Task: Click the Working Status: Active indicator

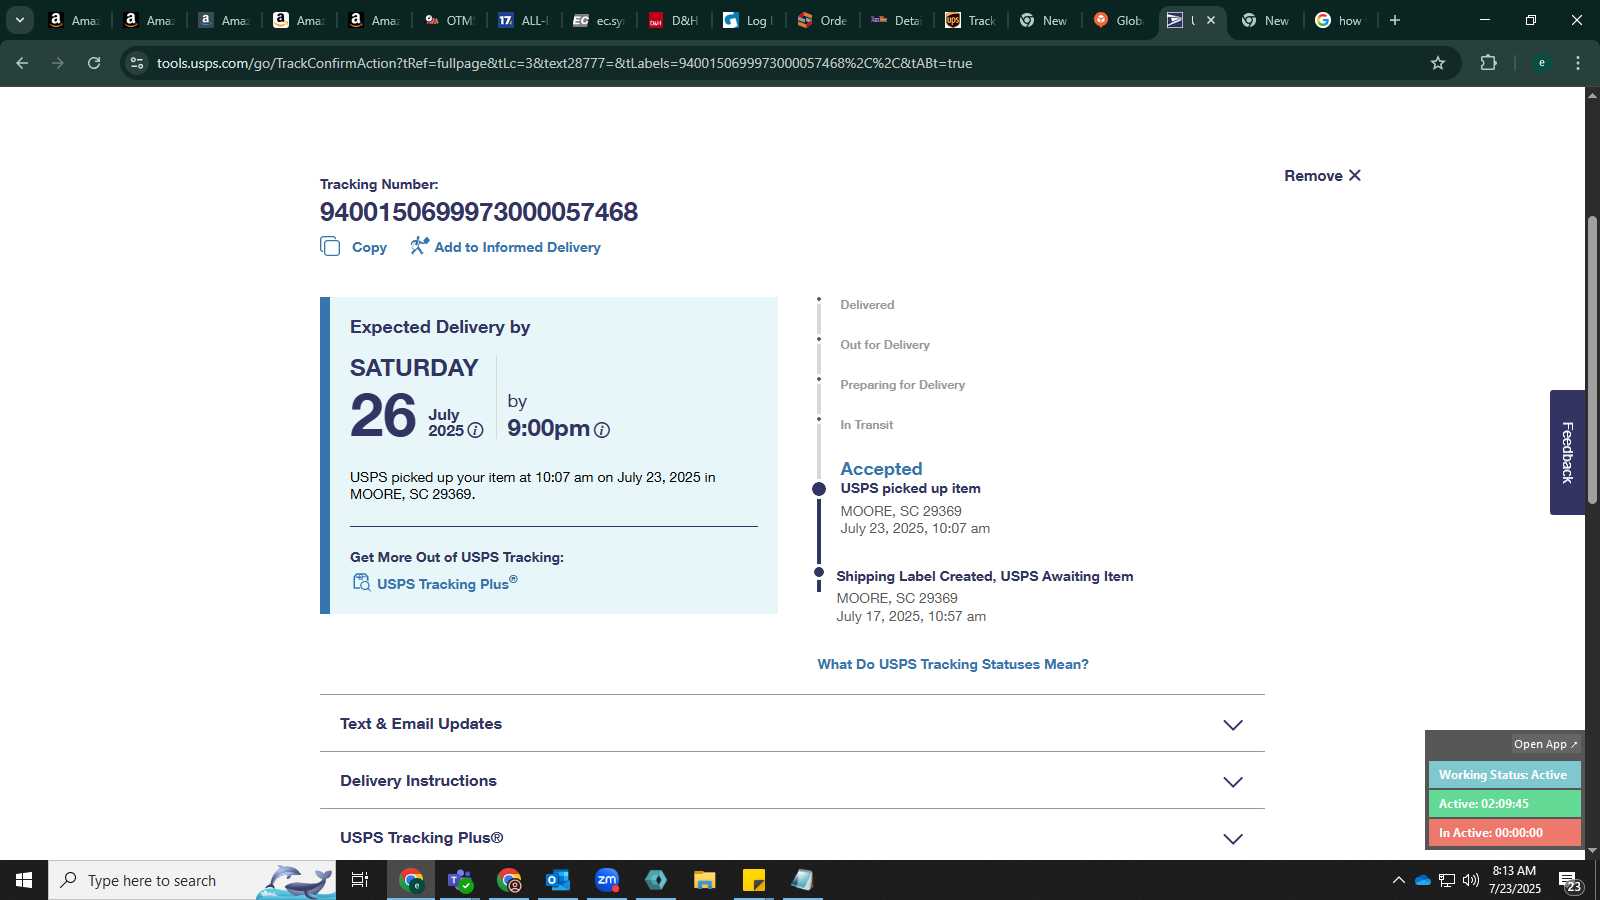Action: (x=1504, y=775)
